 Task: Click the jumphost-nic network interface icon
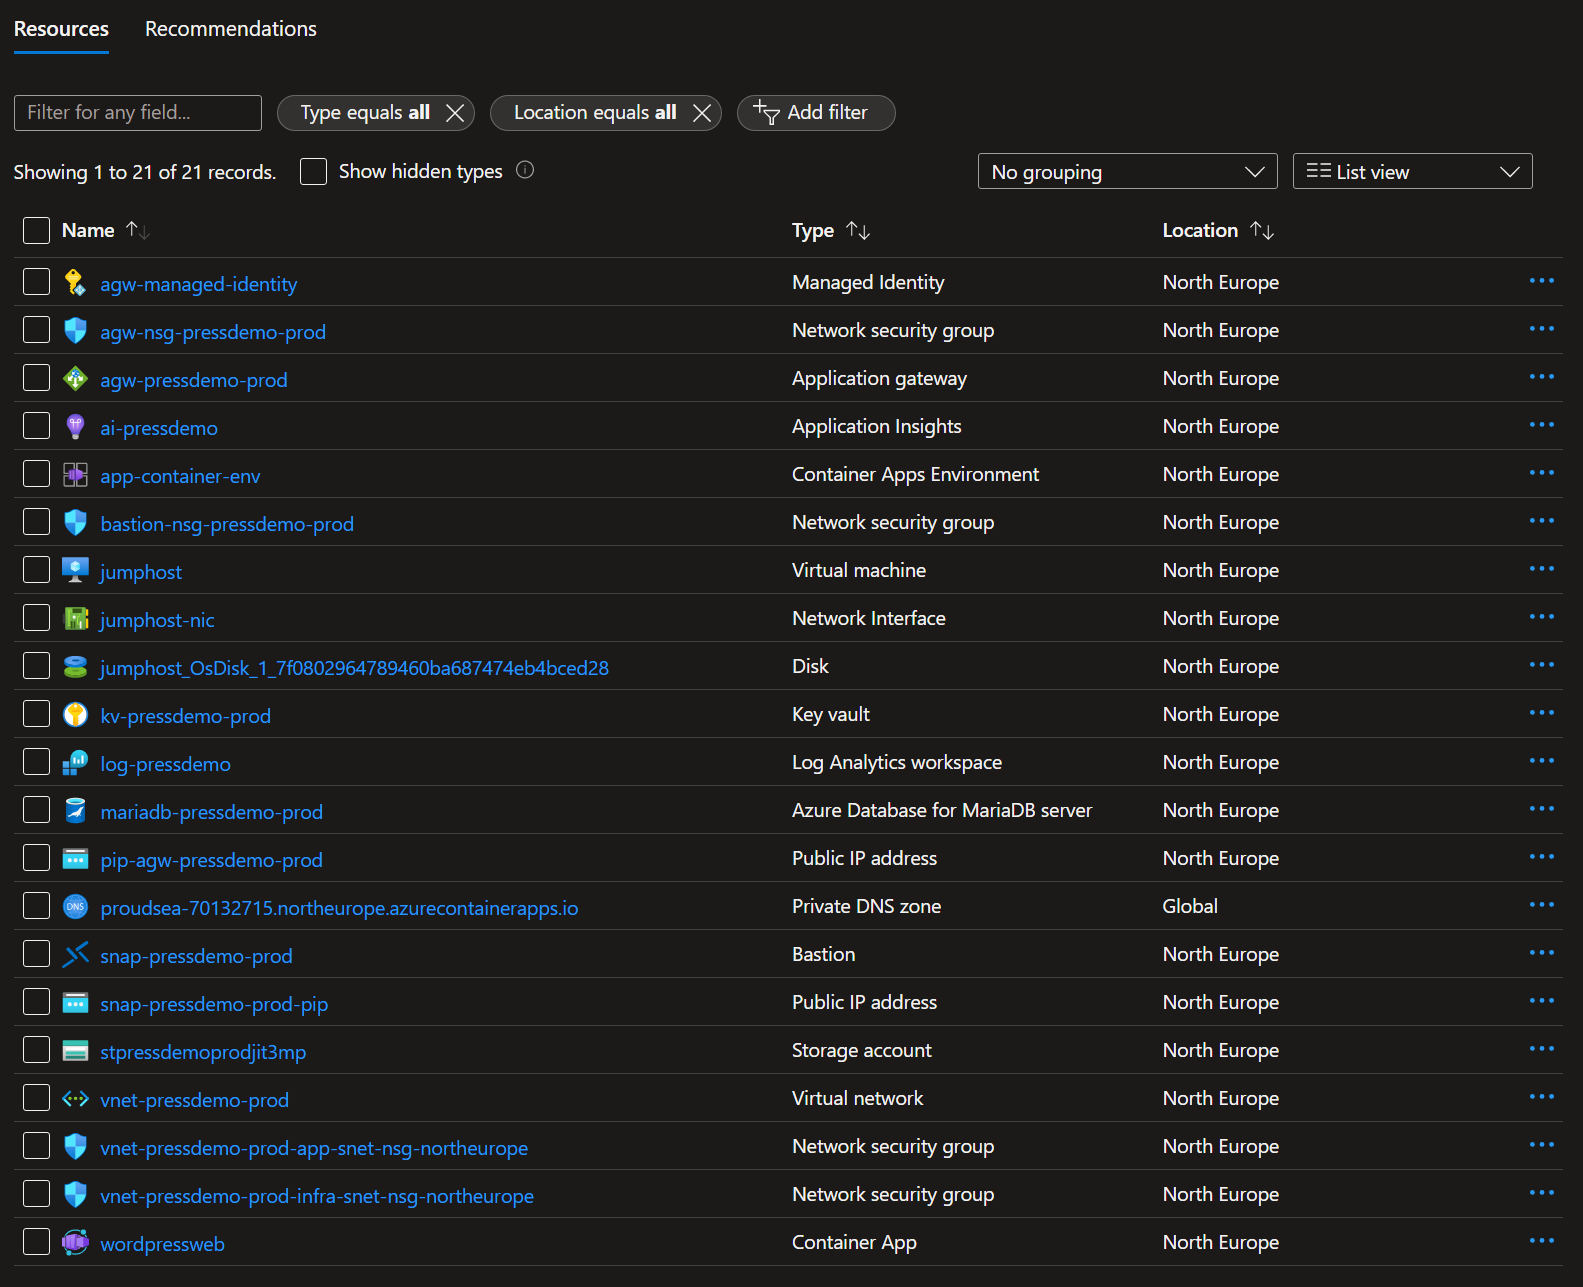coord(75,618)
